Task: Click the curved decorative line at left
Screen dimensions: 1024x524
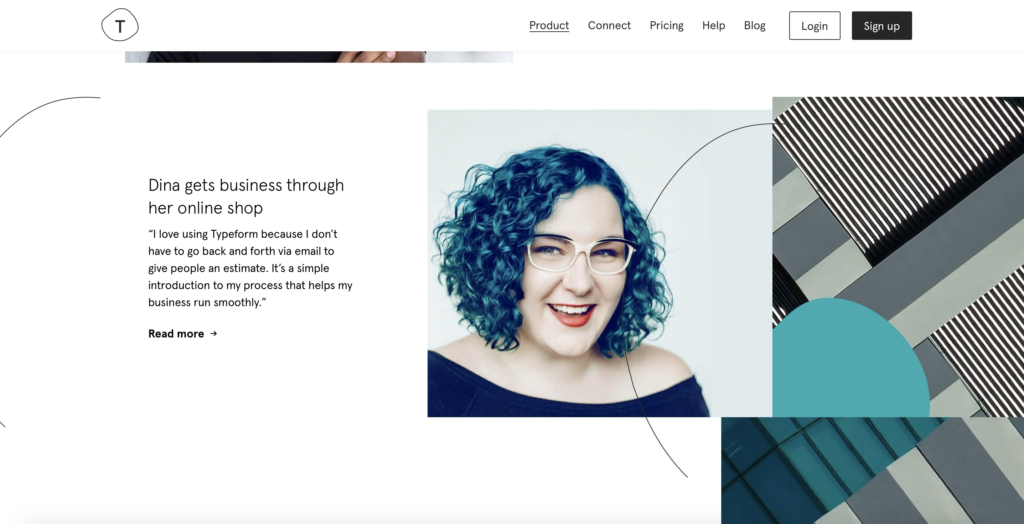Action: pyautogui.click(x=46, y=114)
